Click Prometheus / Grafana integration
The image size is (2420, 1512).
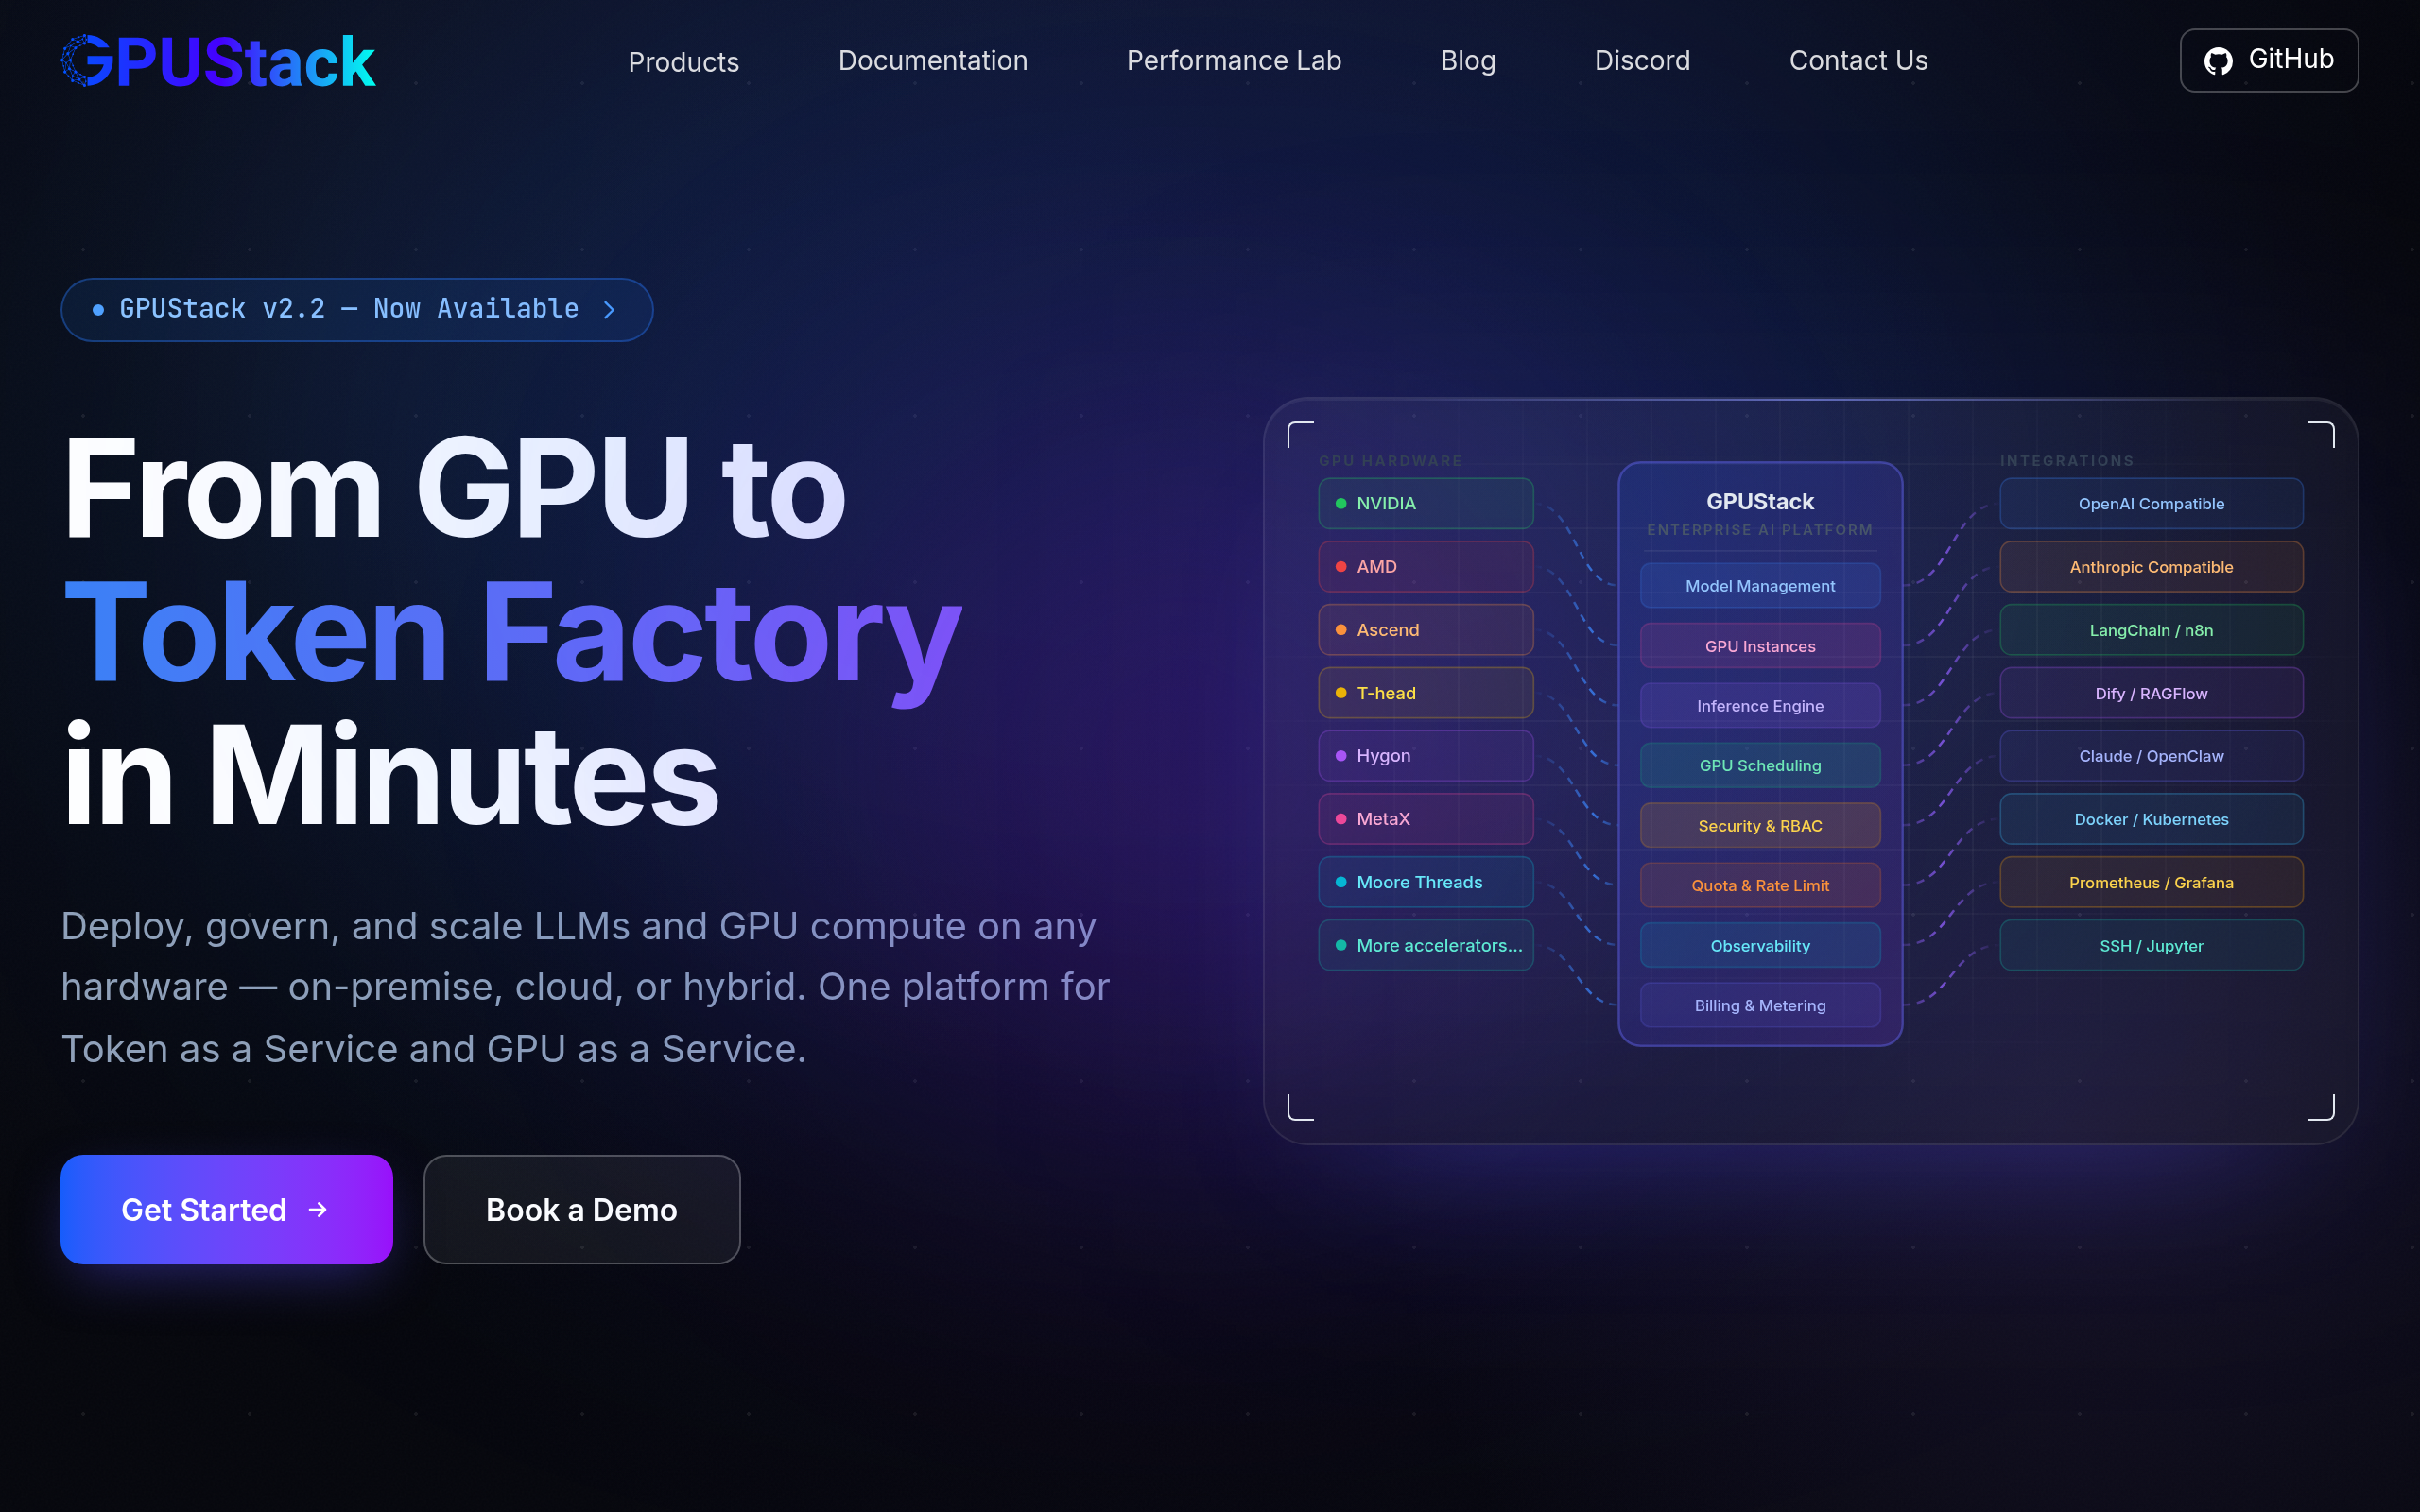click(x=2151, y=881)
